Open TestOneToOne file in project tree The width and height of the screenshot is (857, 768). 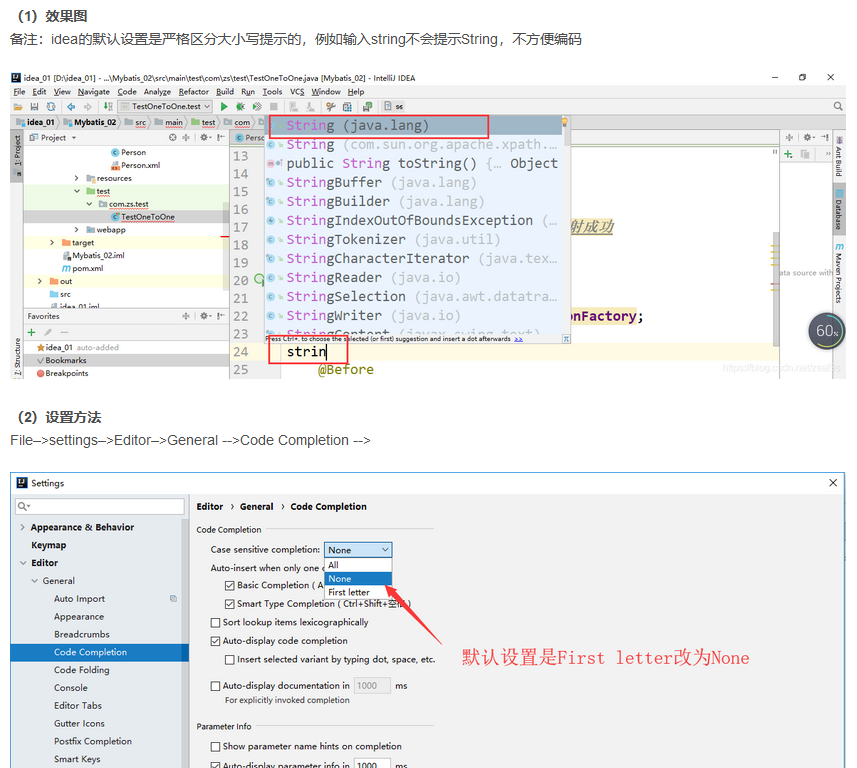[x=148, y=217]
